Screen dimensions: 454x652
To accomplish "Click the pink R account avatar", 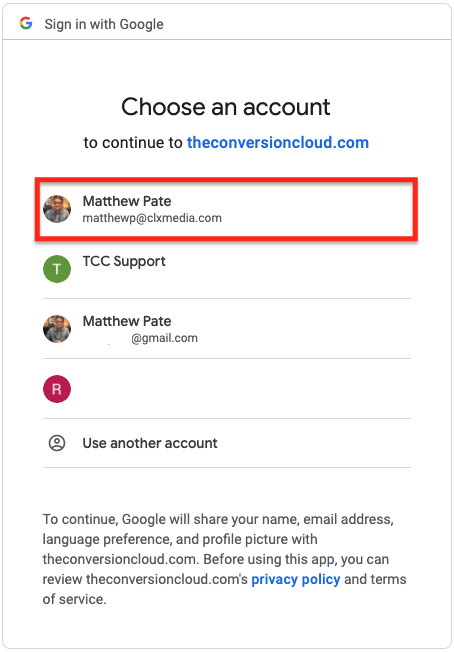I will [57, 389].
